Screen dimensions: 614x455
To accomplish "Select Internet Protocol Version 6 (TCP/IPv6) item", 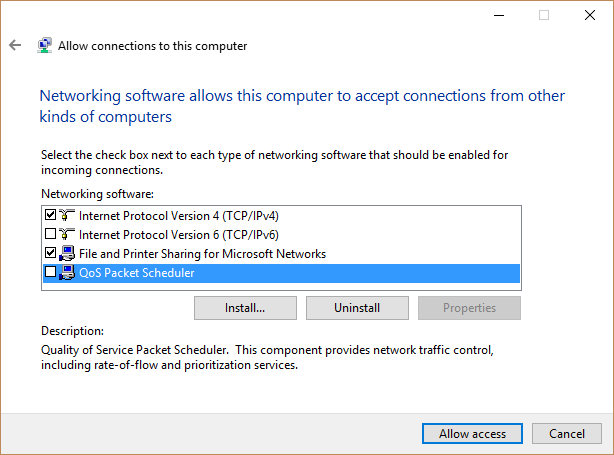I will click(x=179, y=235).
